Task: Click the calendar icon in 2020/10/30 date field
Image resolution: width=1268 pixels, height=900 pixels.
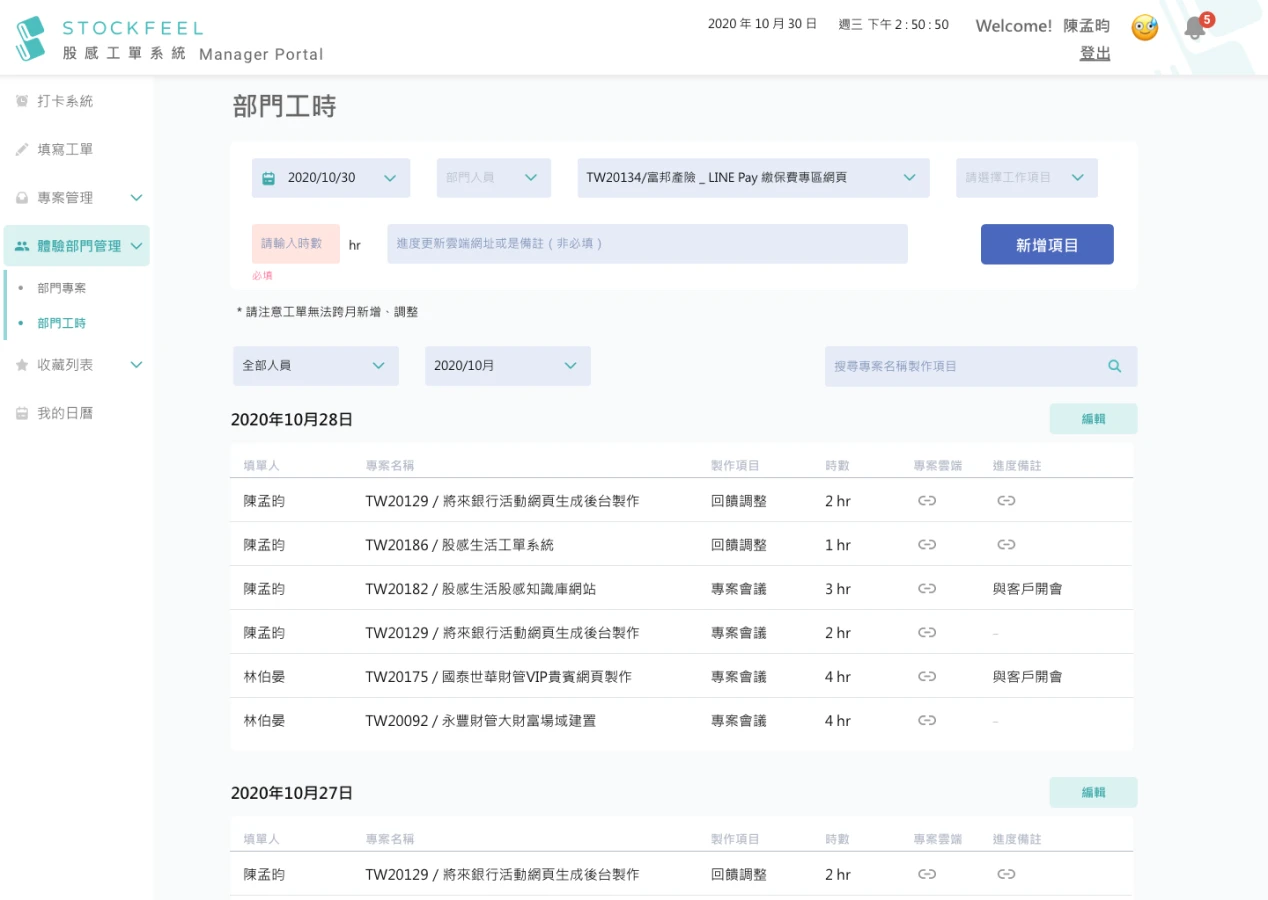Action: pyautogui.click(x=268, y=178)
